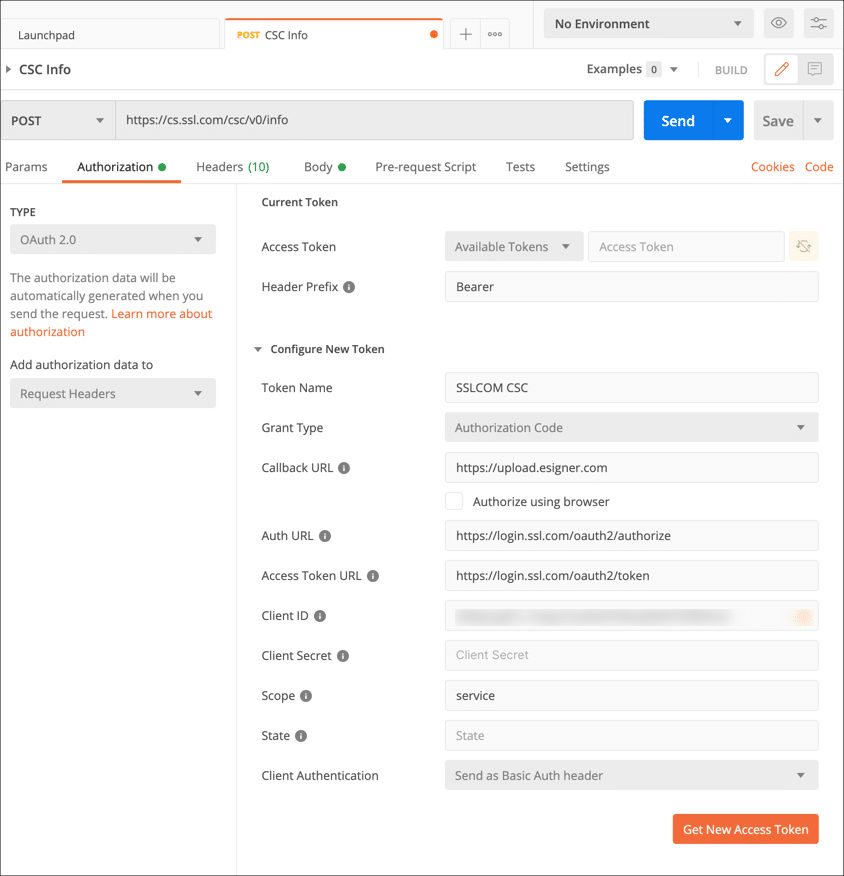Click the blue Send button
Image resolution: width=844 pixels, height=876 pixels.
pos(677,120)
